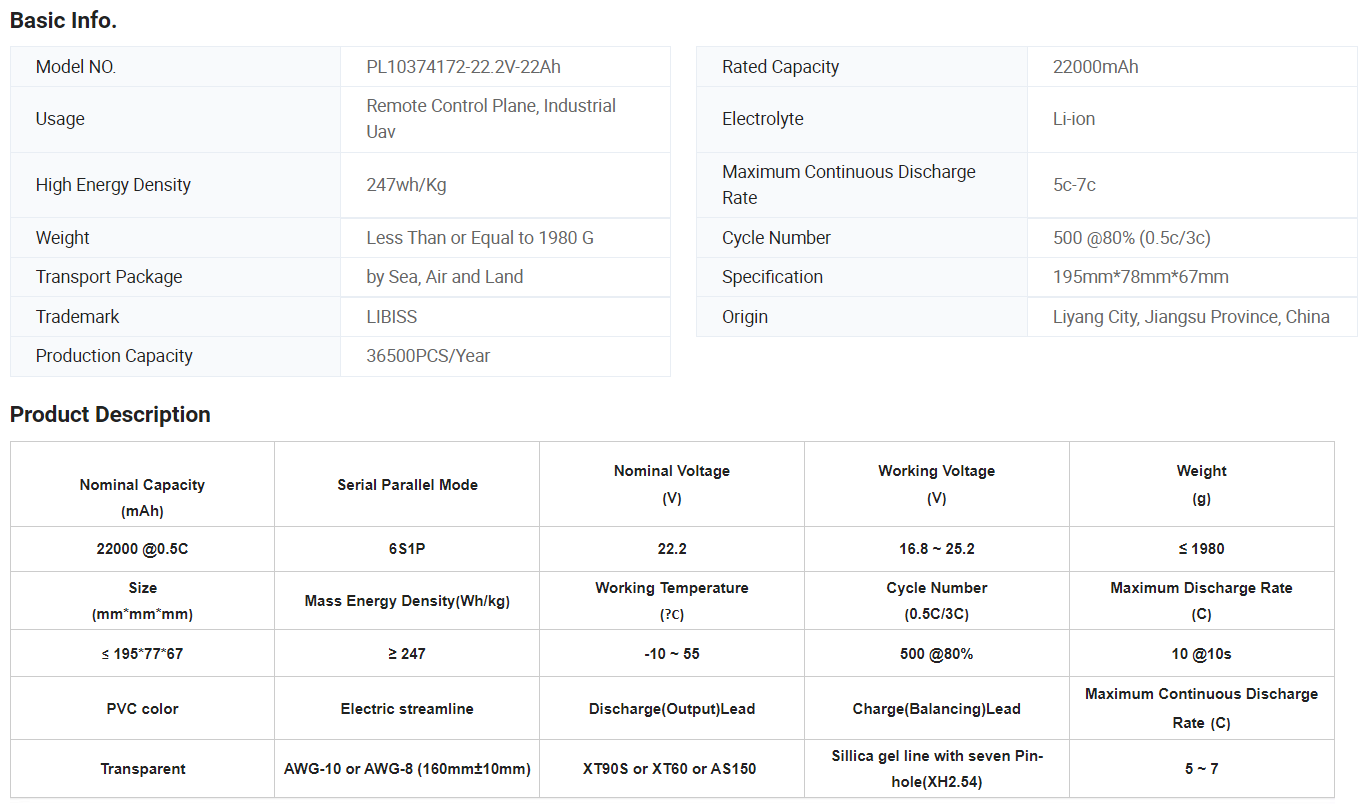The height and width of the screenshot is (804, 1366).
Task: Click the High Energy Density label
Action: [x=113, y=185]
